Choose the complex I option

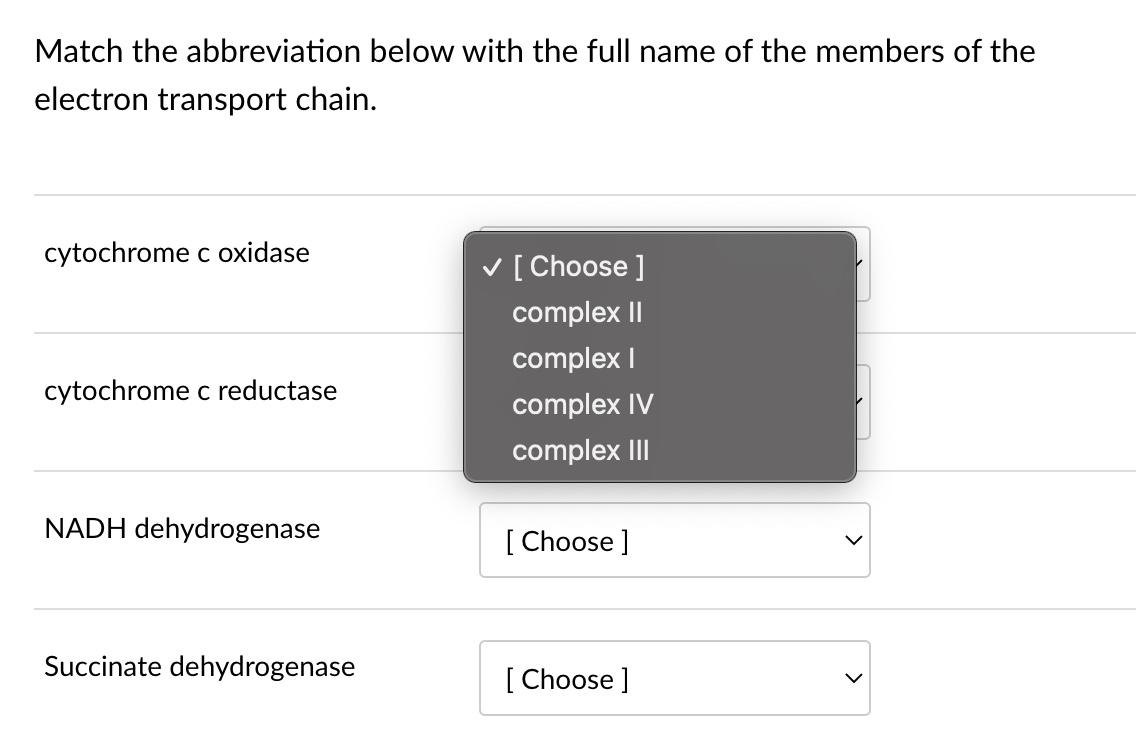coord(573,358)
